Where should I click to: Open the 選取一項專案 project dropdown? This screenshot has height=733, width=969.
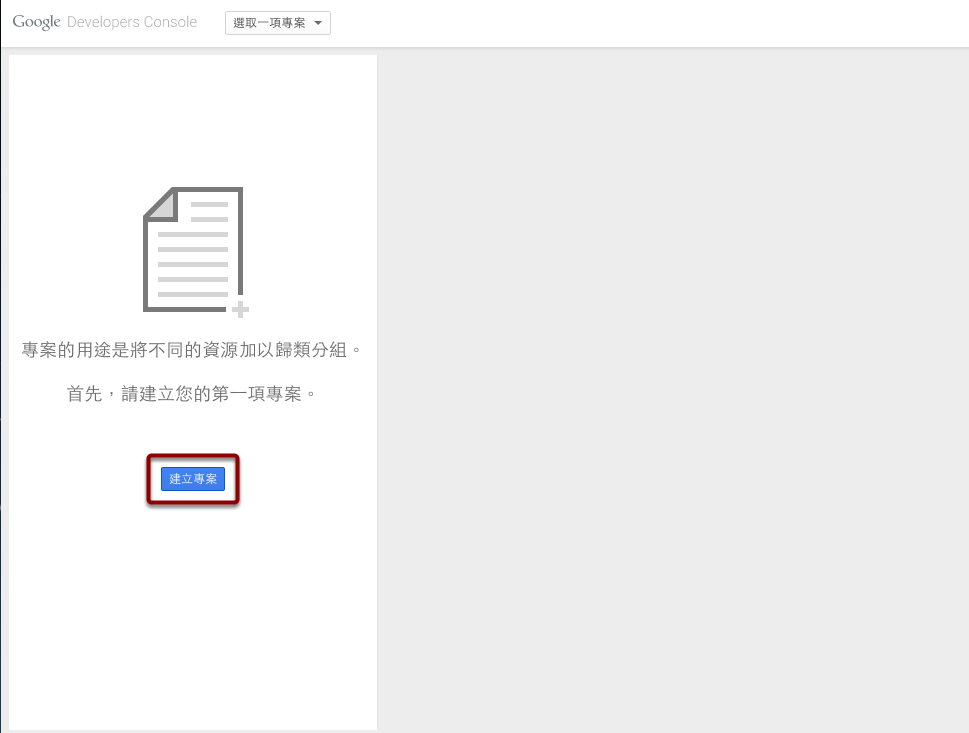277,23
